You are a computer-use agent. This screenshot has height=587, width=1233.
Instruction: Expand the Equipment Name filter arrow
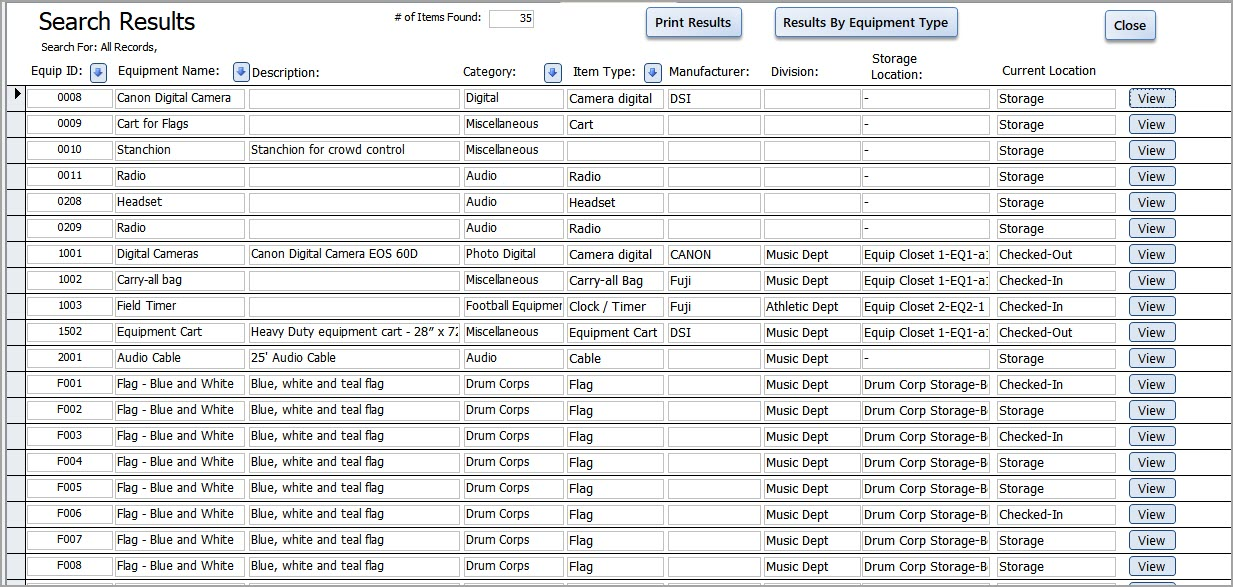tap(241, 72)
